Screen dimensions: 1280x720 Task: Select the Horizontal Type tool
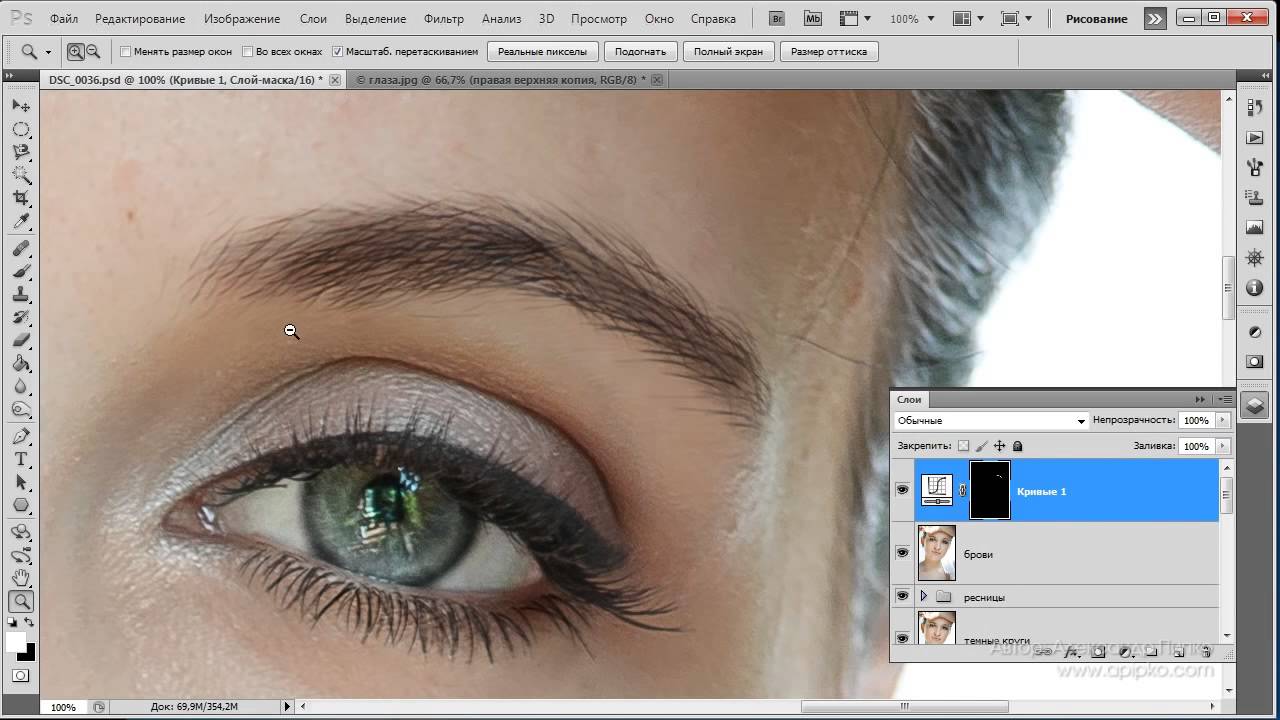tap(21, 459)
